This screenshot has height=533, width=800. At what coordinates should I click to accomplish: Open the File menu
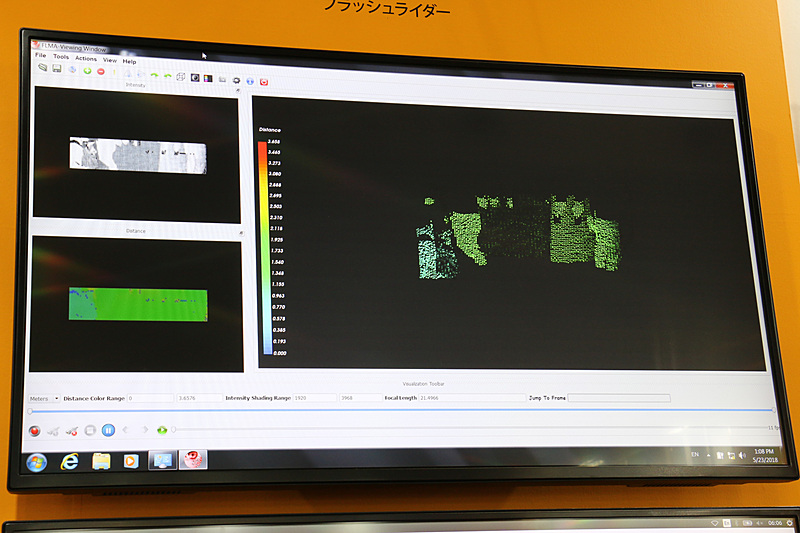point(40,55)
